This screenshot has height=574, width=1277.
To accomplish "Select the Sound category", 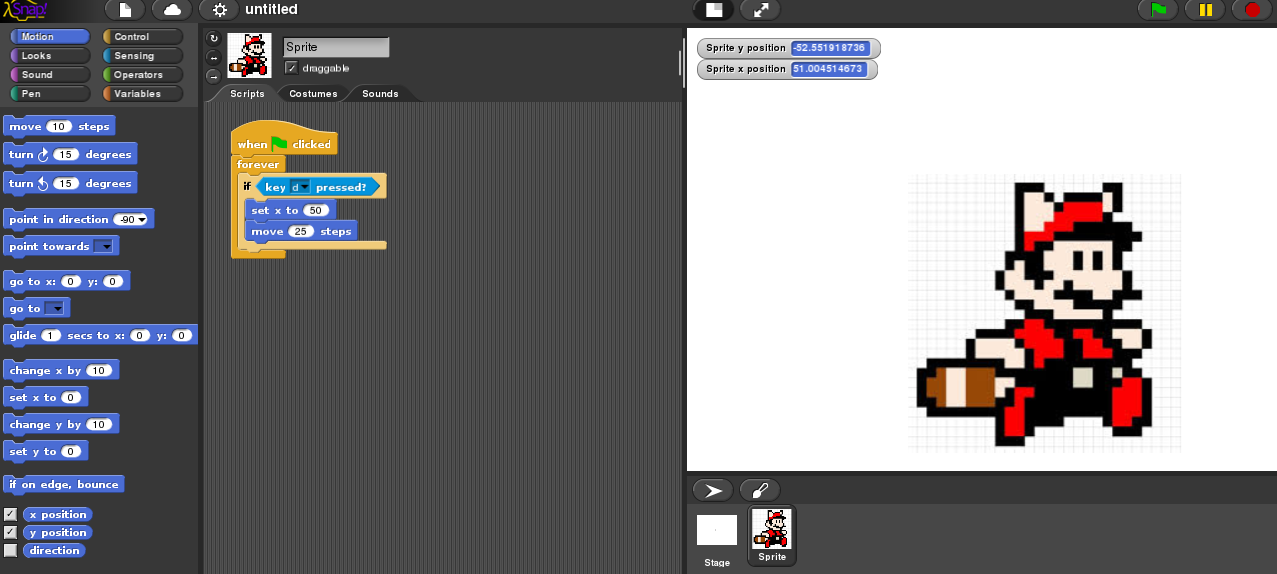I will 49,75.
